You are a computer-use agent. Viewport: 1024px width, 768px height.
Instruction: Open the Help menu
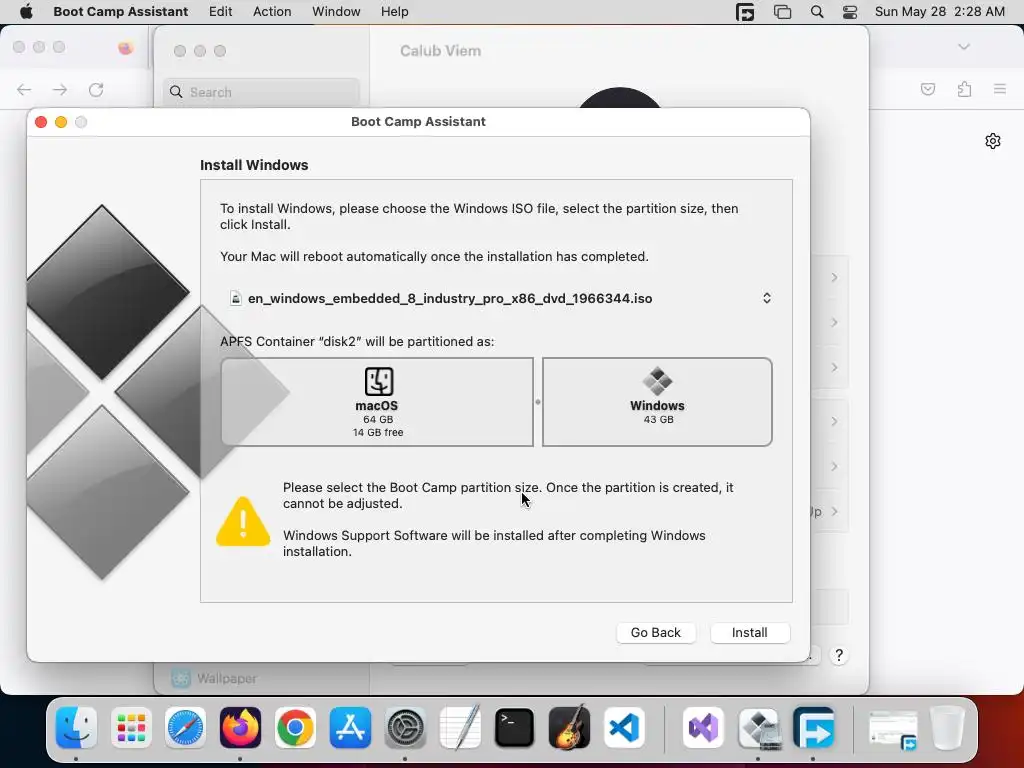click(395, 12)
